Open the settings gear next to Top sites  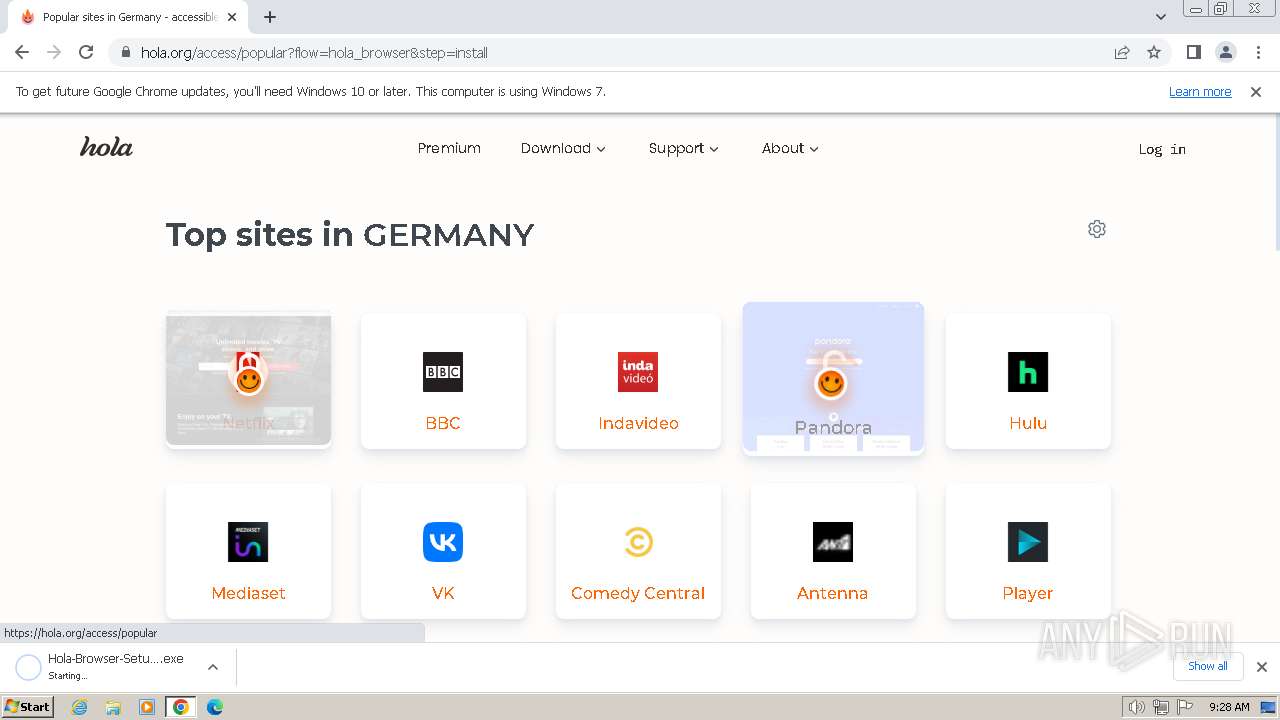[1097, 229]
